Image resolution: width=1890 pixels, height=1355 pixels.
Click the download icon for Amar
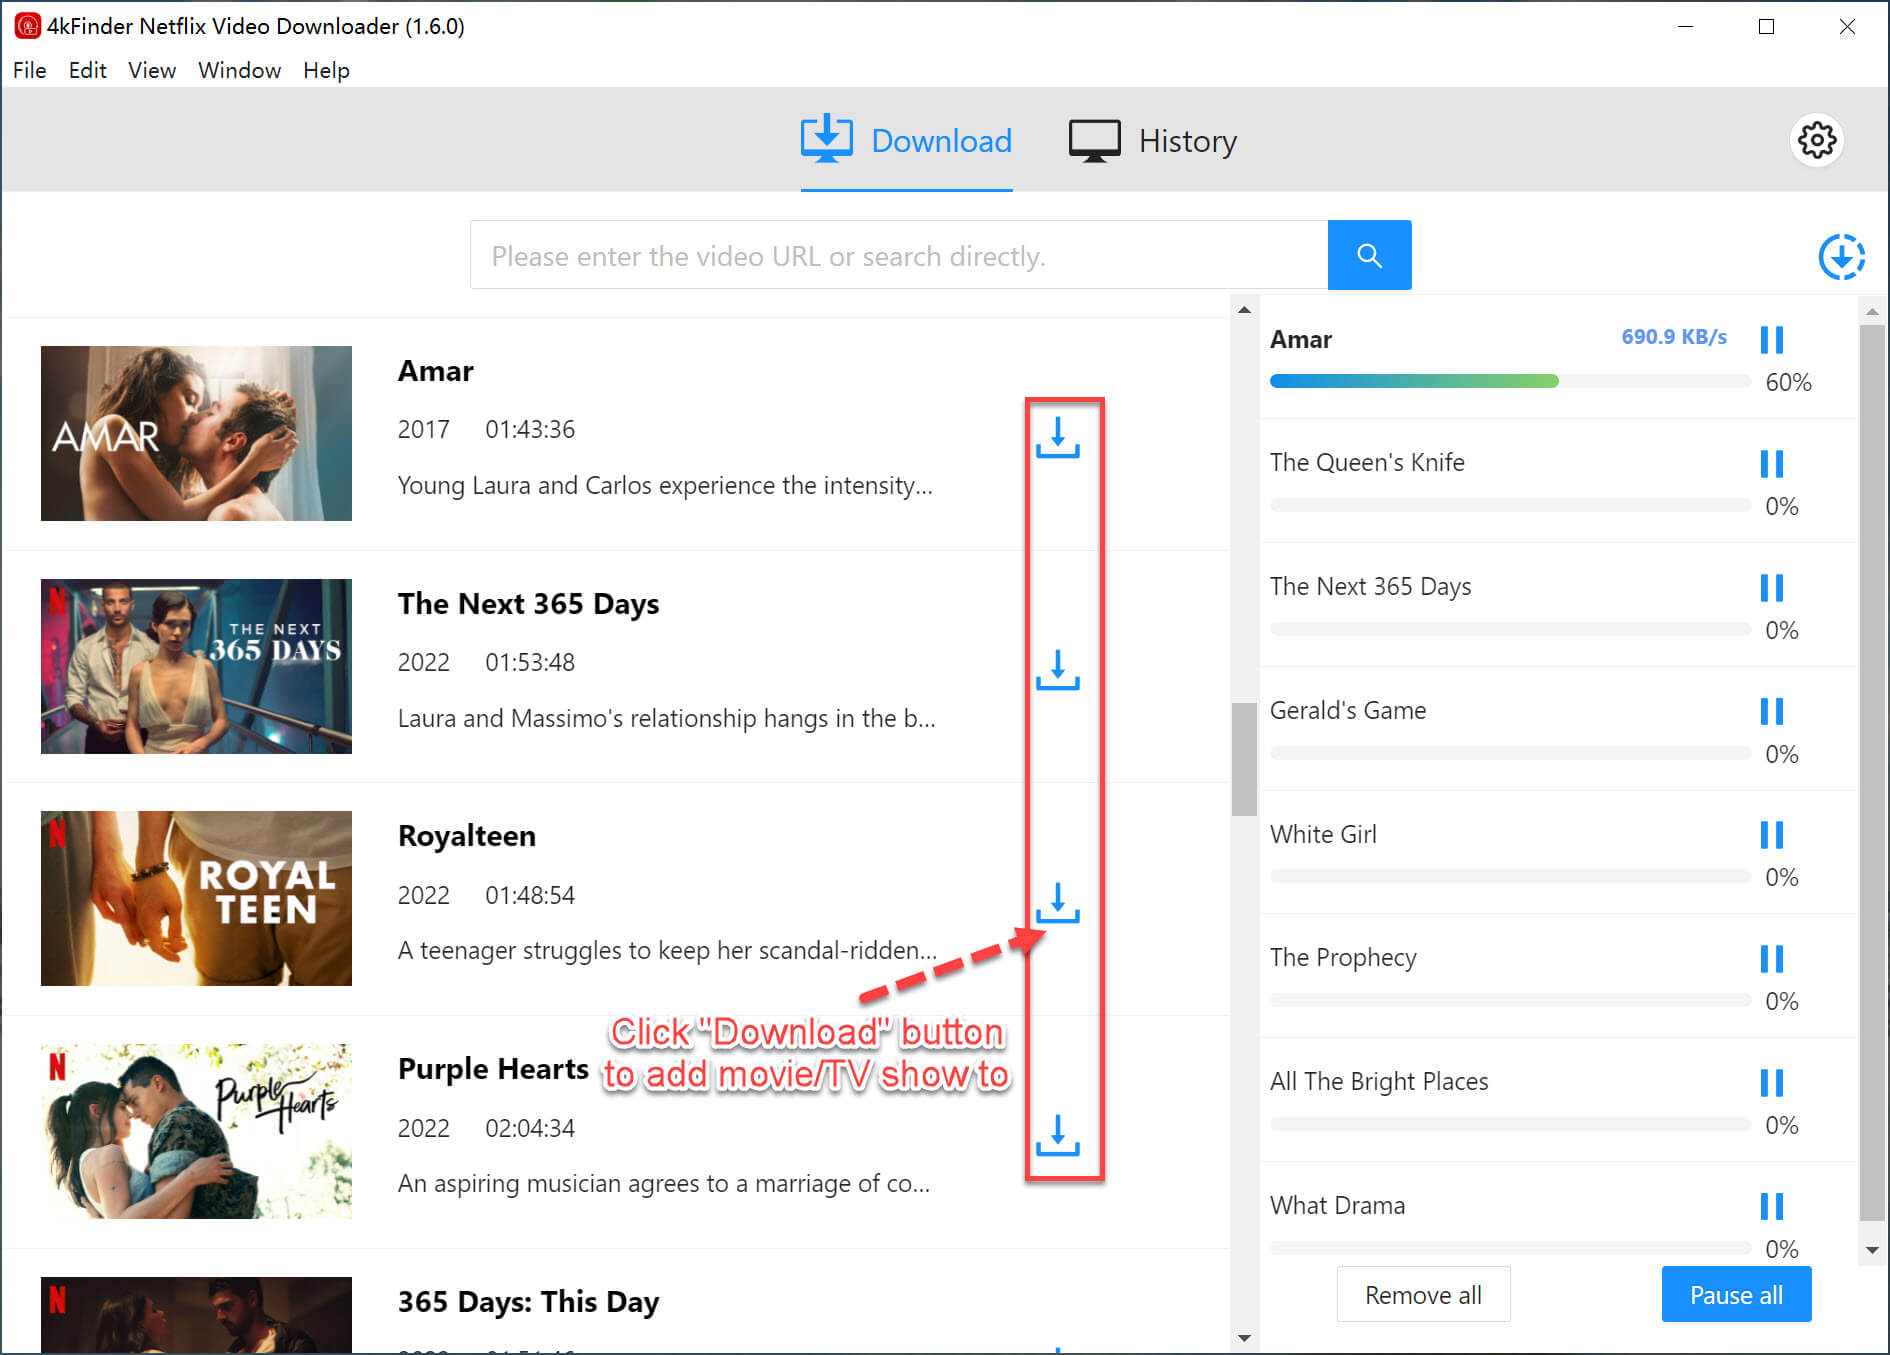click(x=1057, y=438)
